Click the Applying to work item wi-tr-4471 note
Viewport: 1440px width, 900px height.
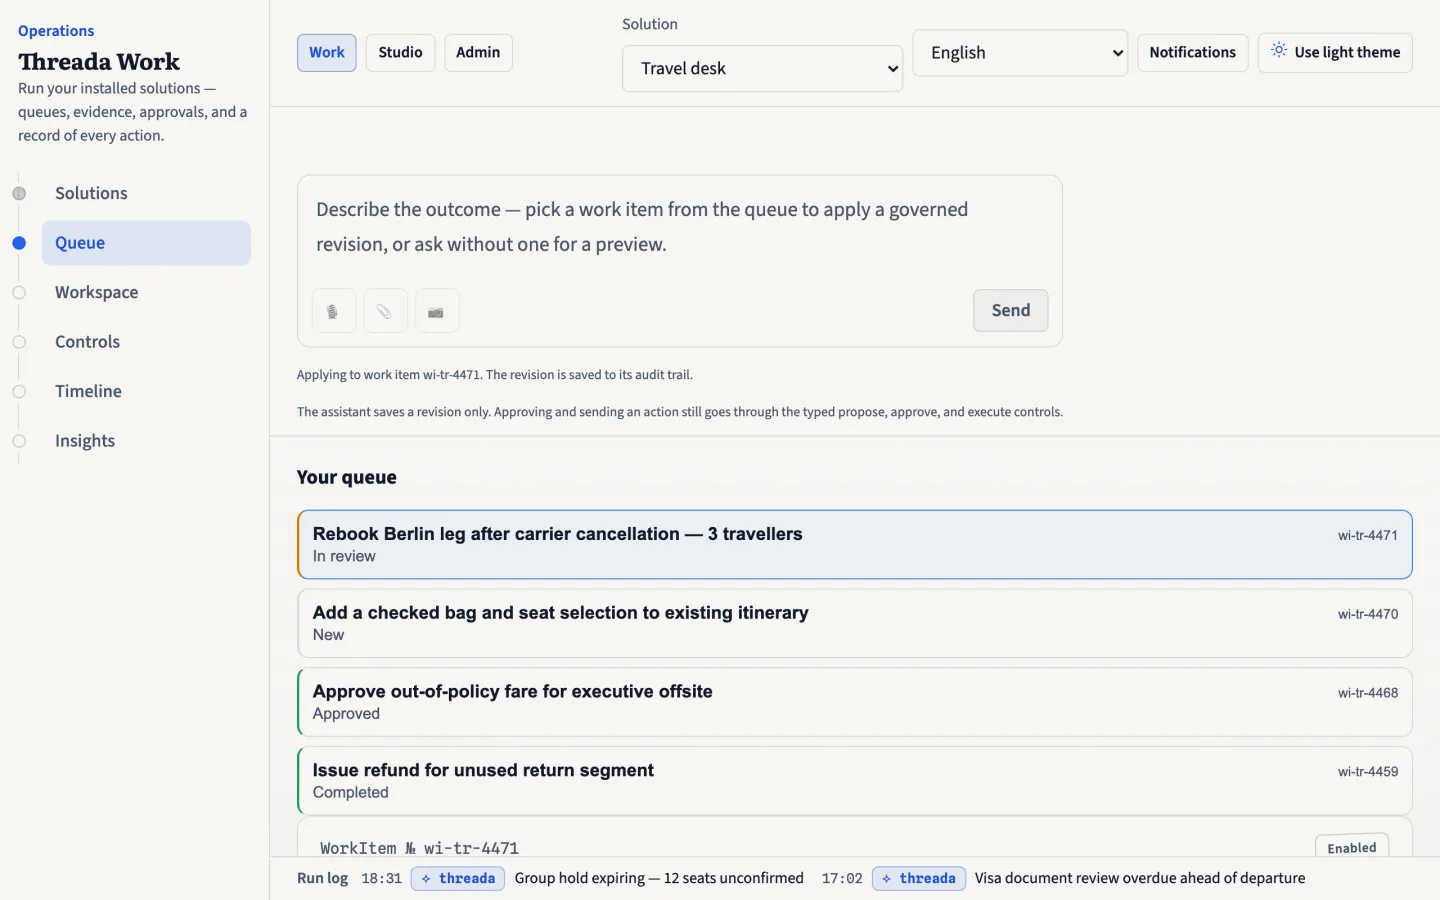pos(494,375)
